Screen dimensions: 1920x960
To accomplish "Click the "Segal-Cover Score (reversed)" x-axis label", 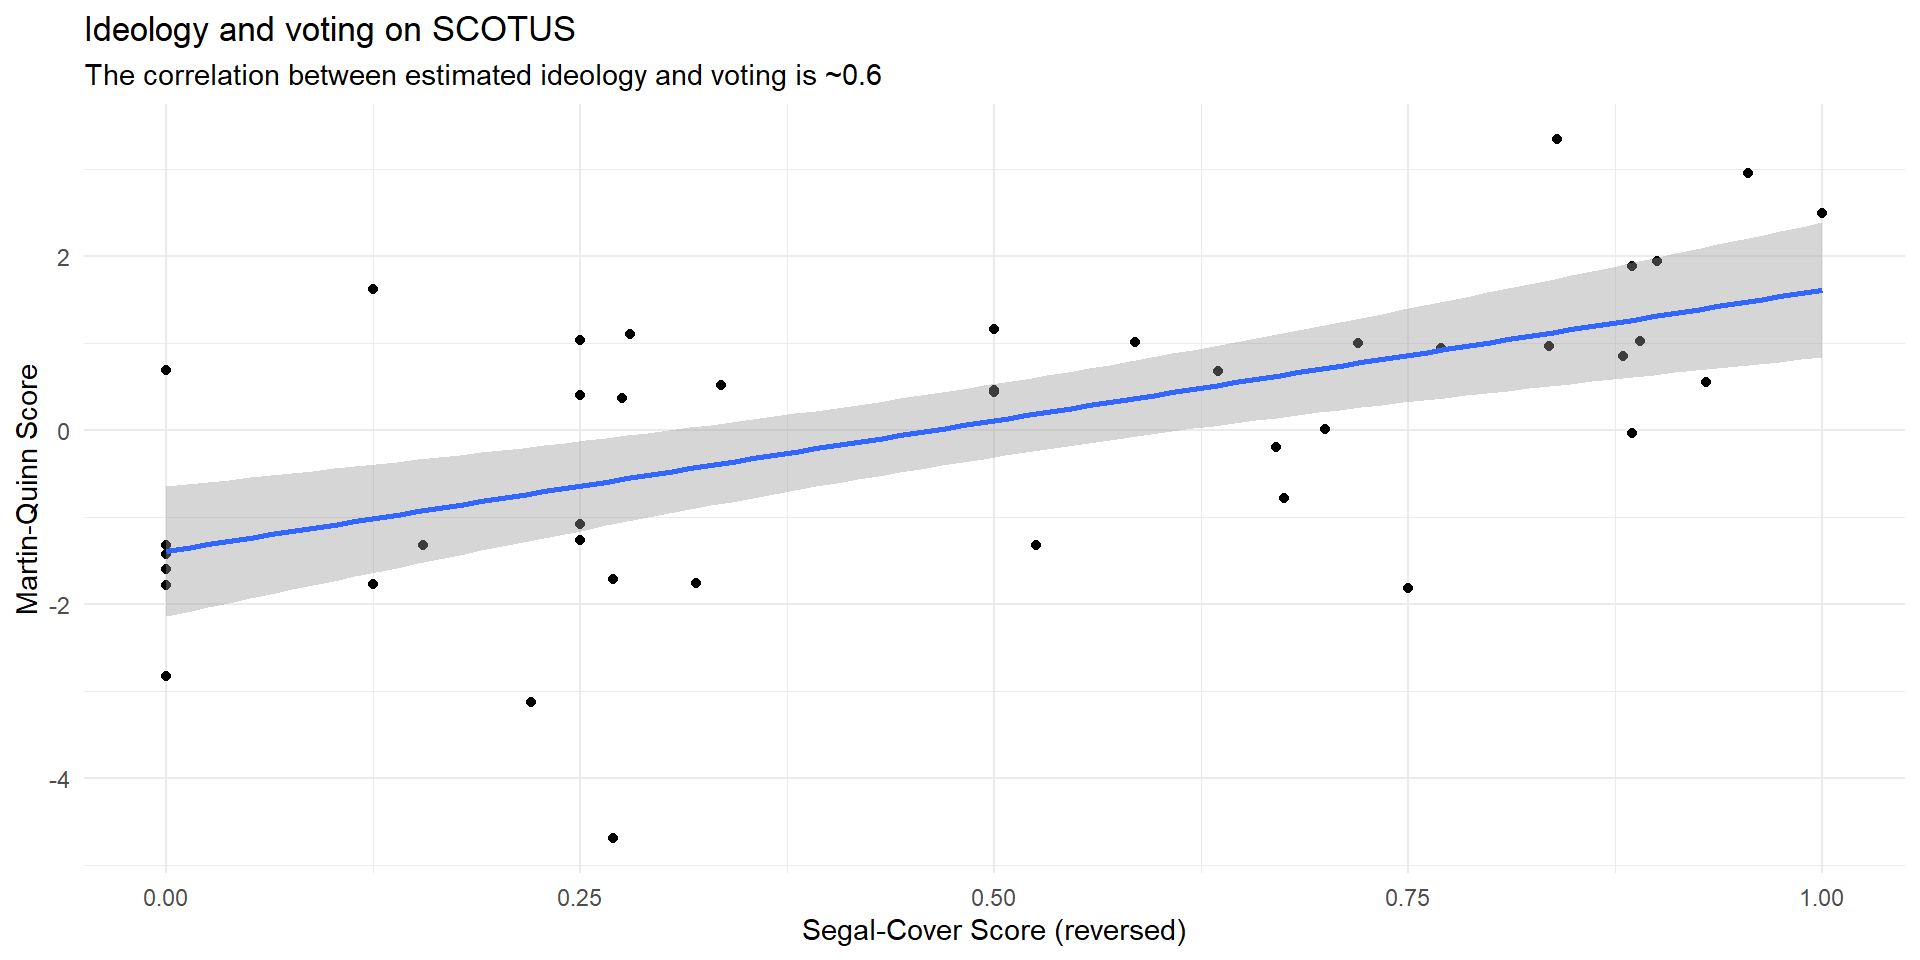I will point(994,930).
